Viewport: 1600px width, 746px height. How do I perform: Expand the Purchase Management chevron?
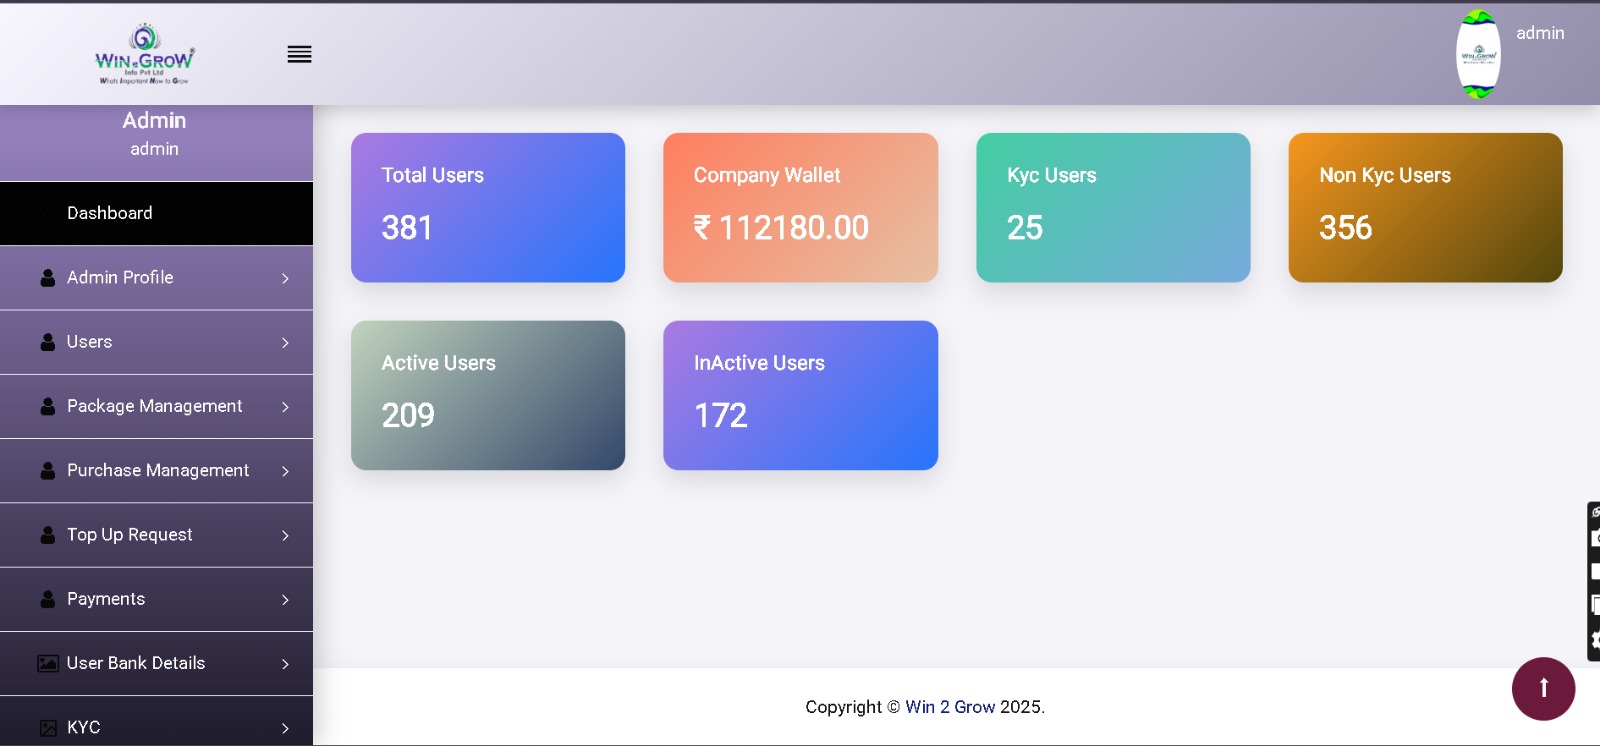(x=285, y=471)
